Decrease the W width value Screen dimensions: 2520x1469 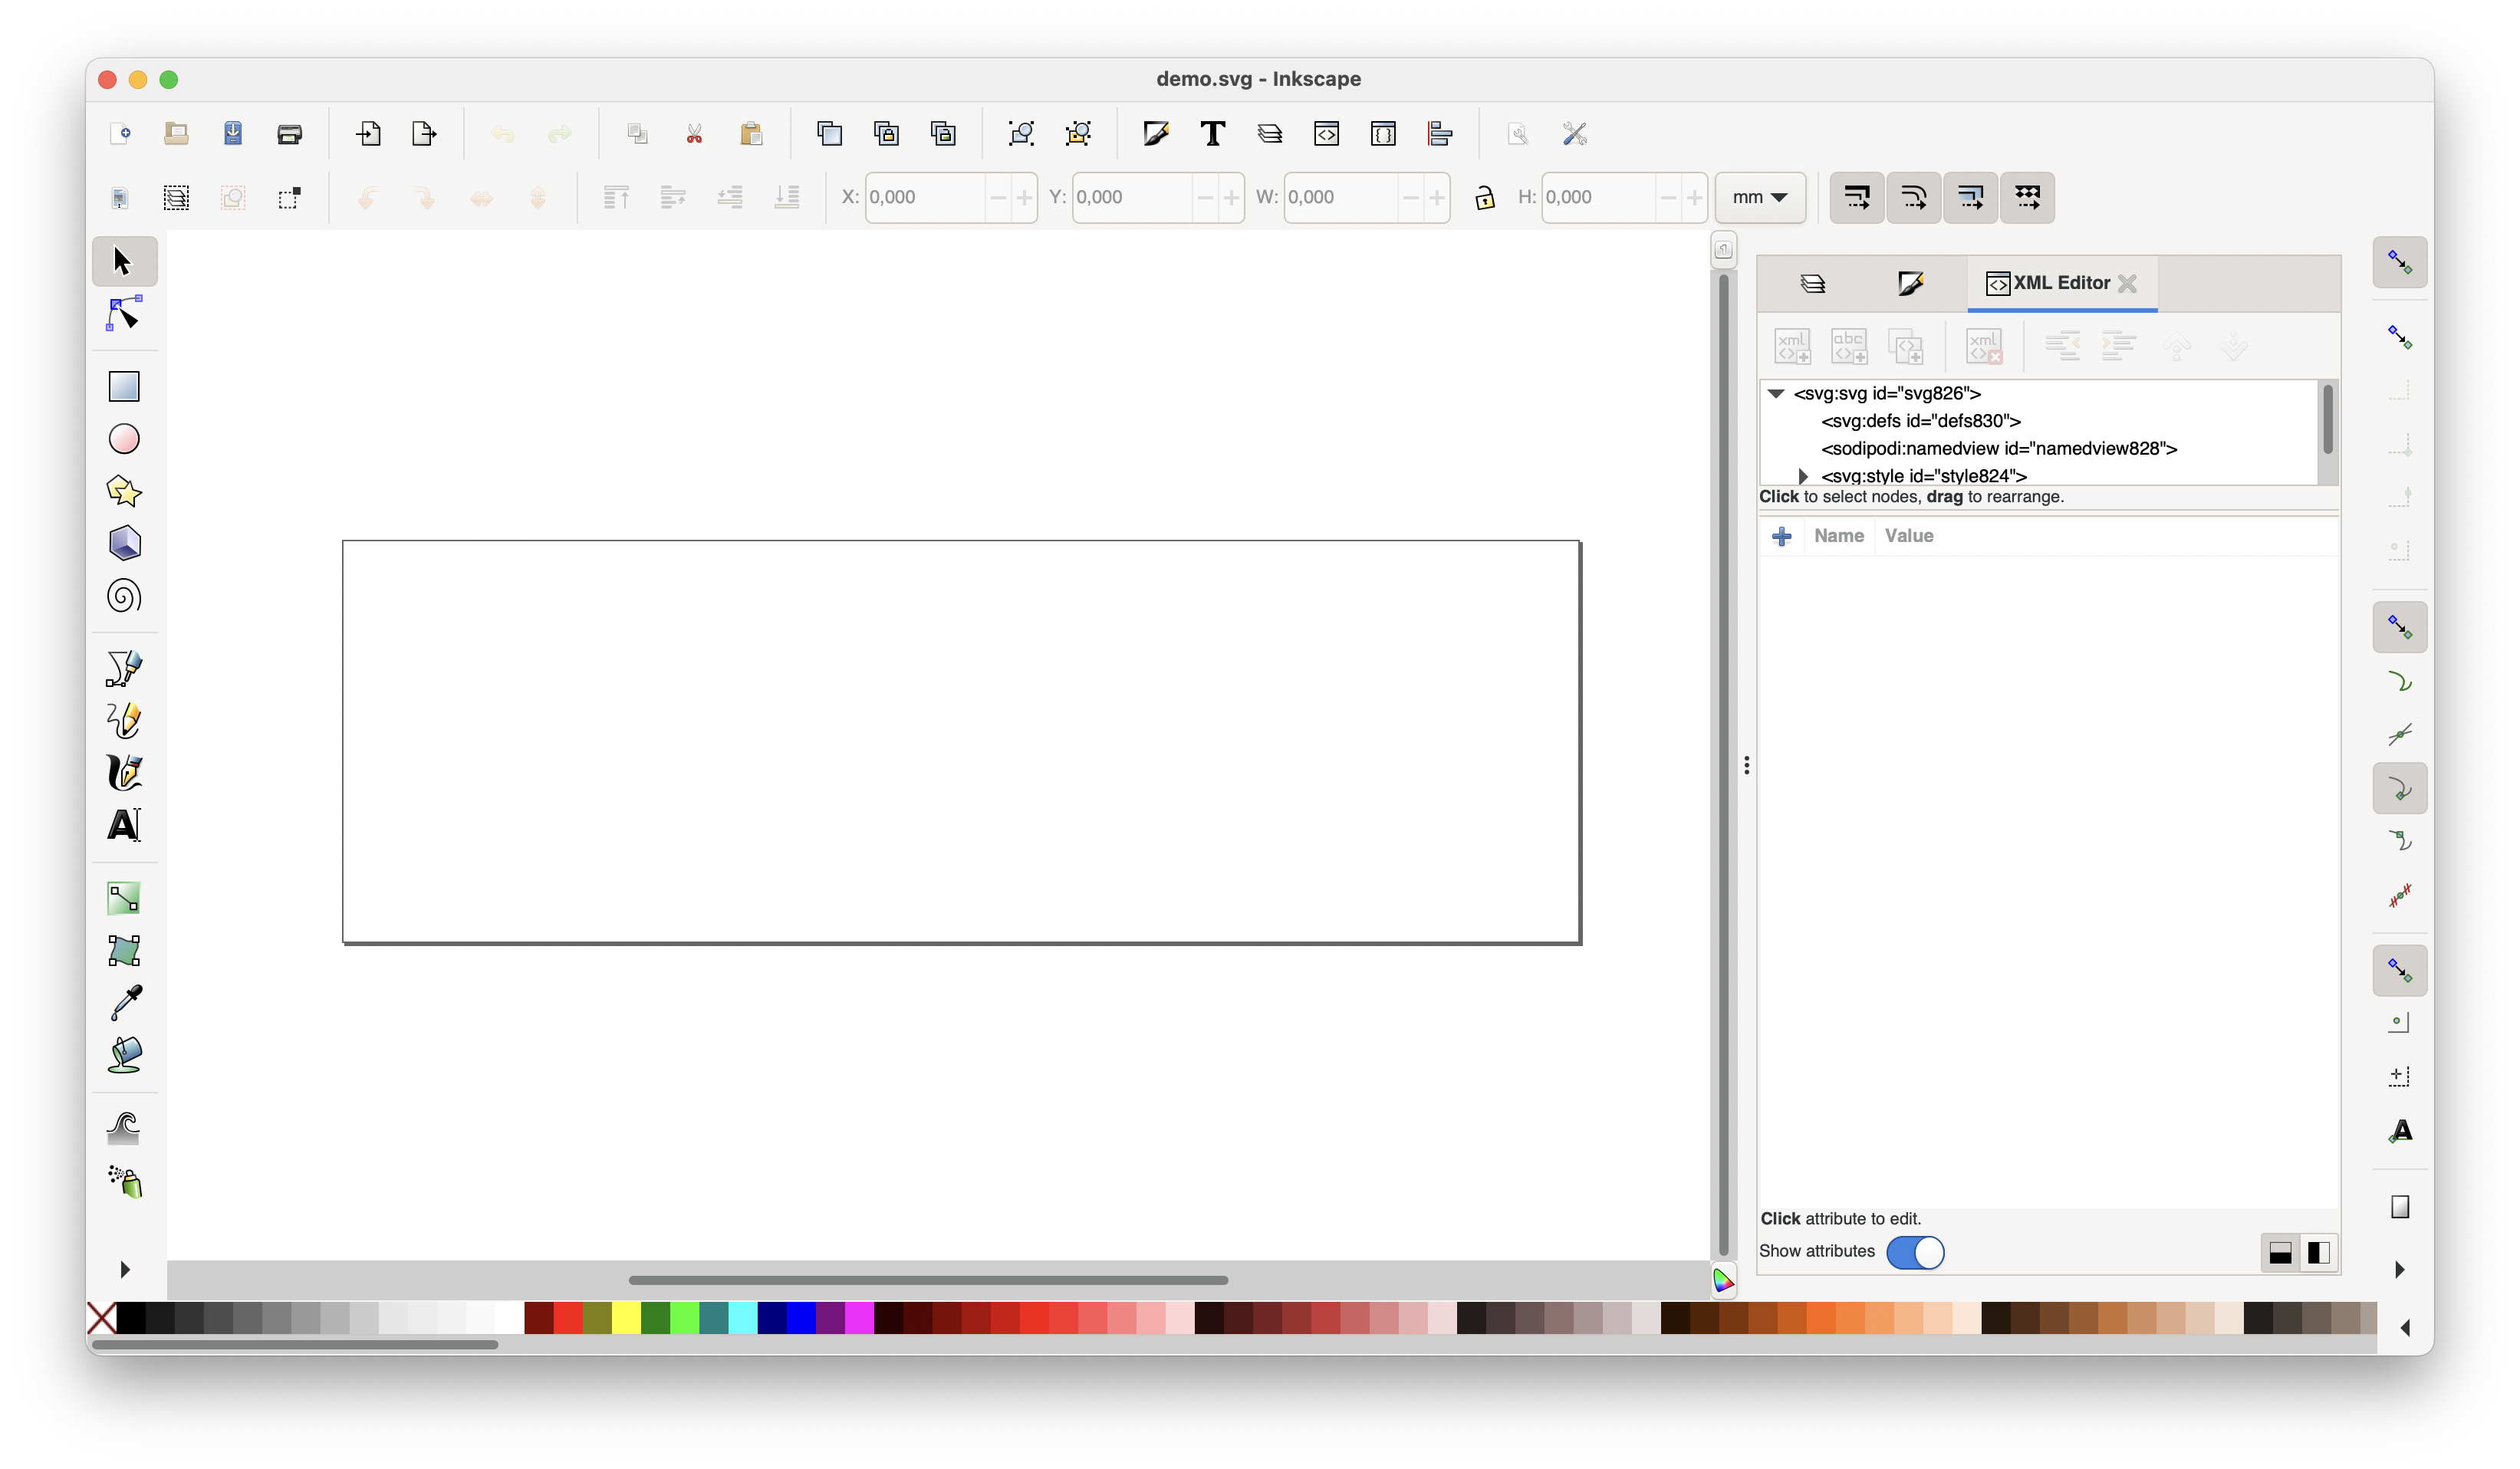click(x=1410, y=197)
